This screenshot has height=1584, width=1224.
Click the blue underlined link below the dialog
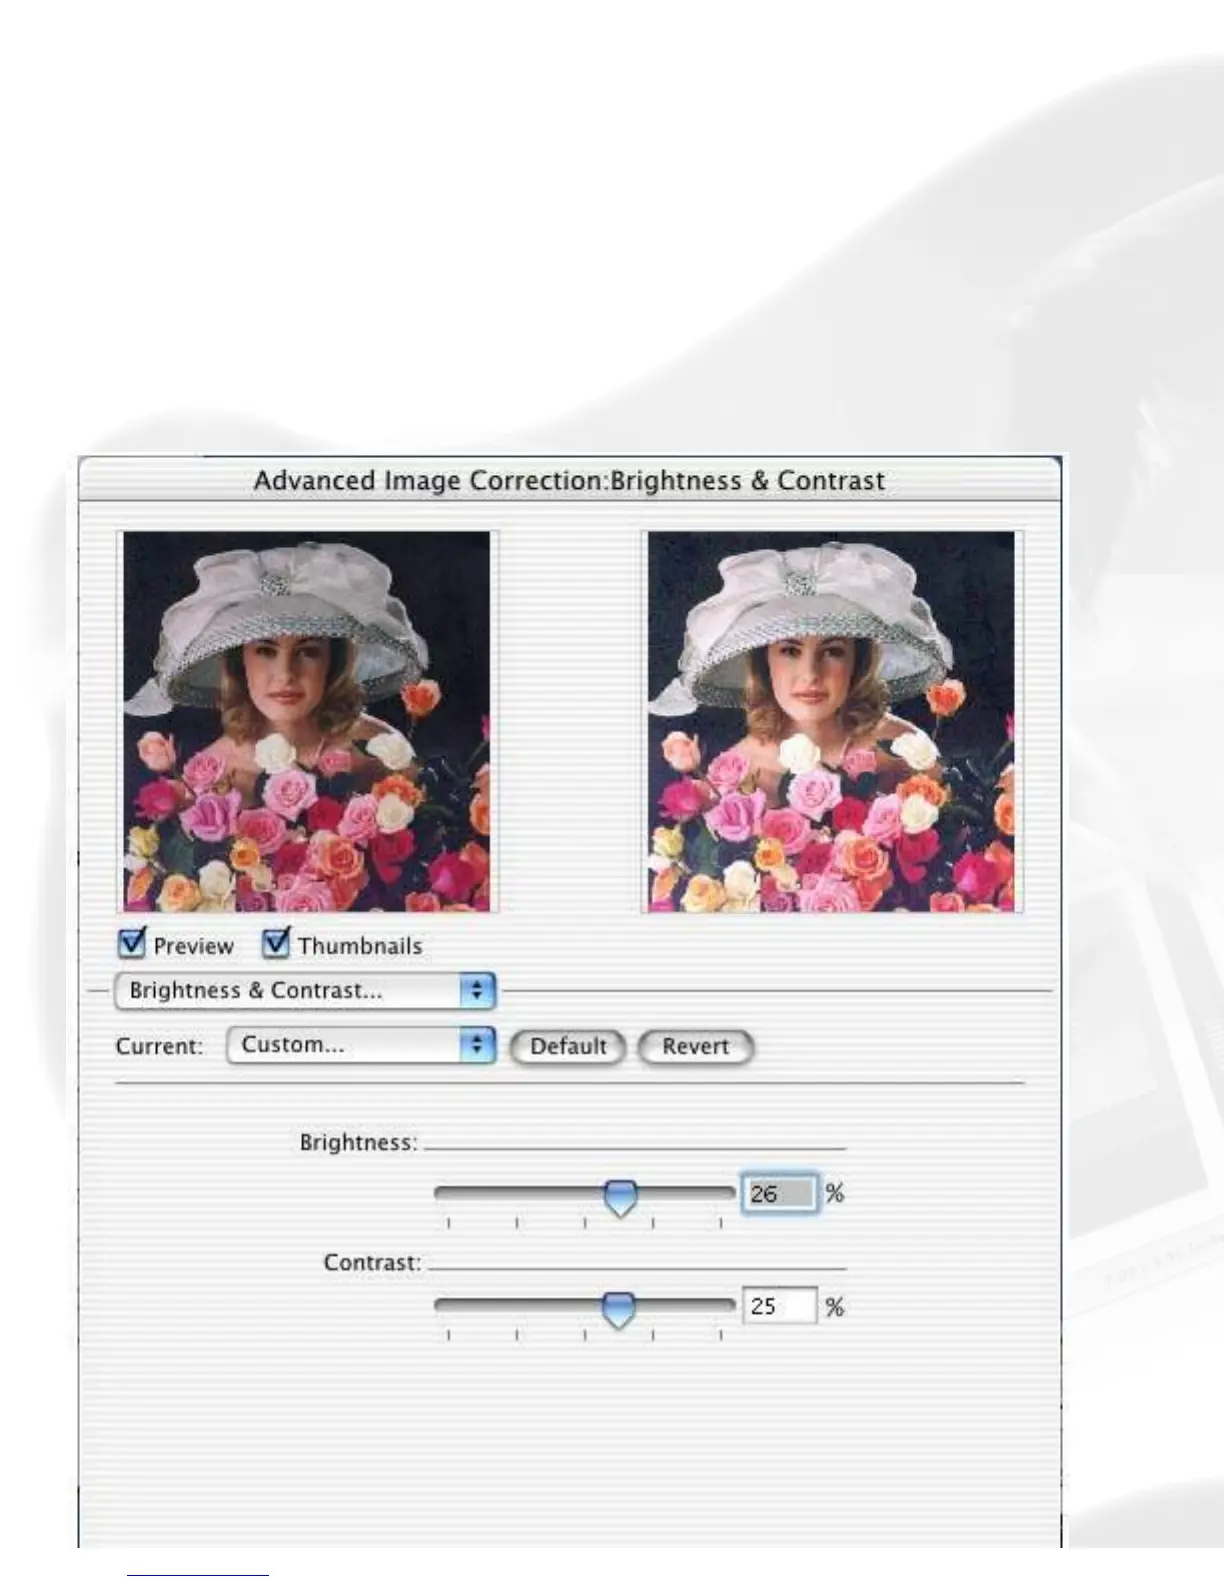coord(198,1575)
